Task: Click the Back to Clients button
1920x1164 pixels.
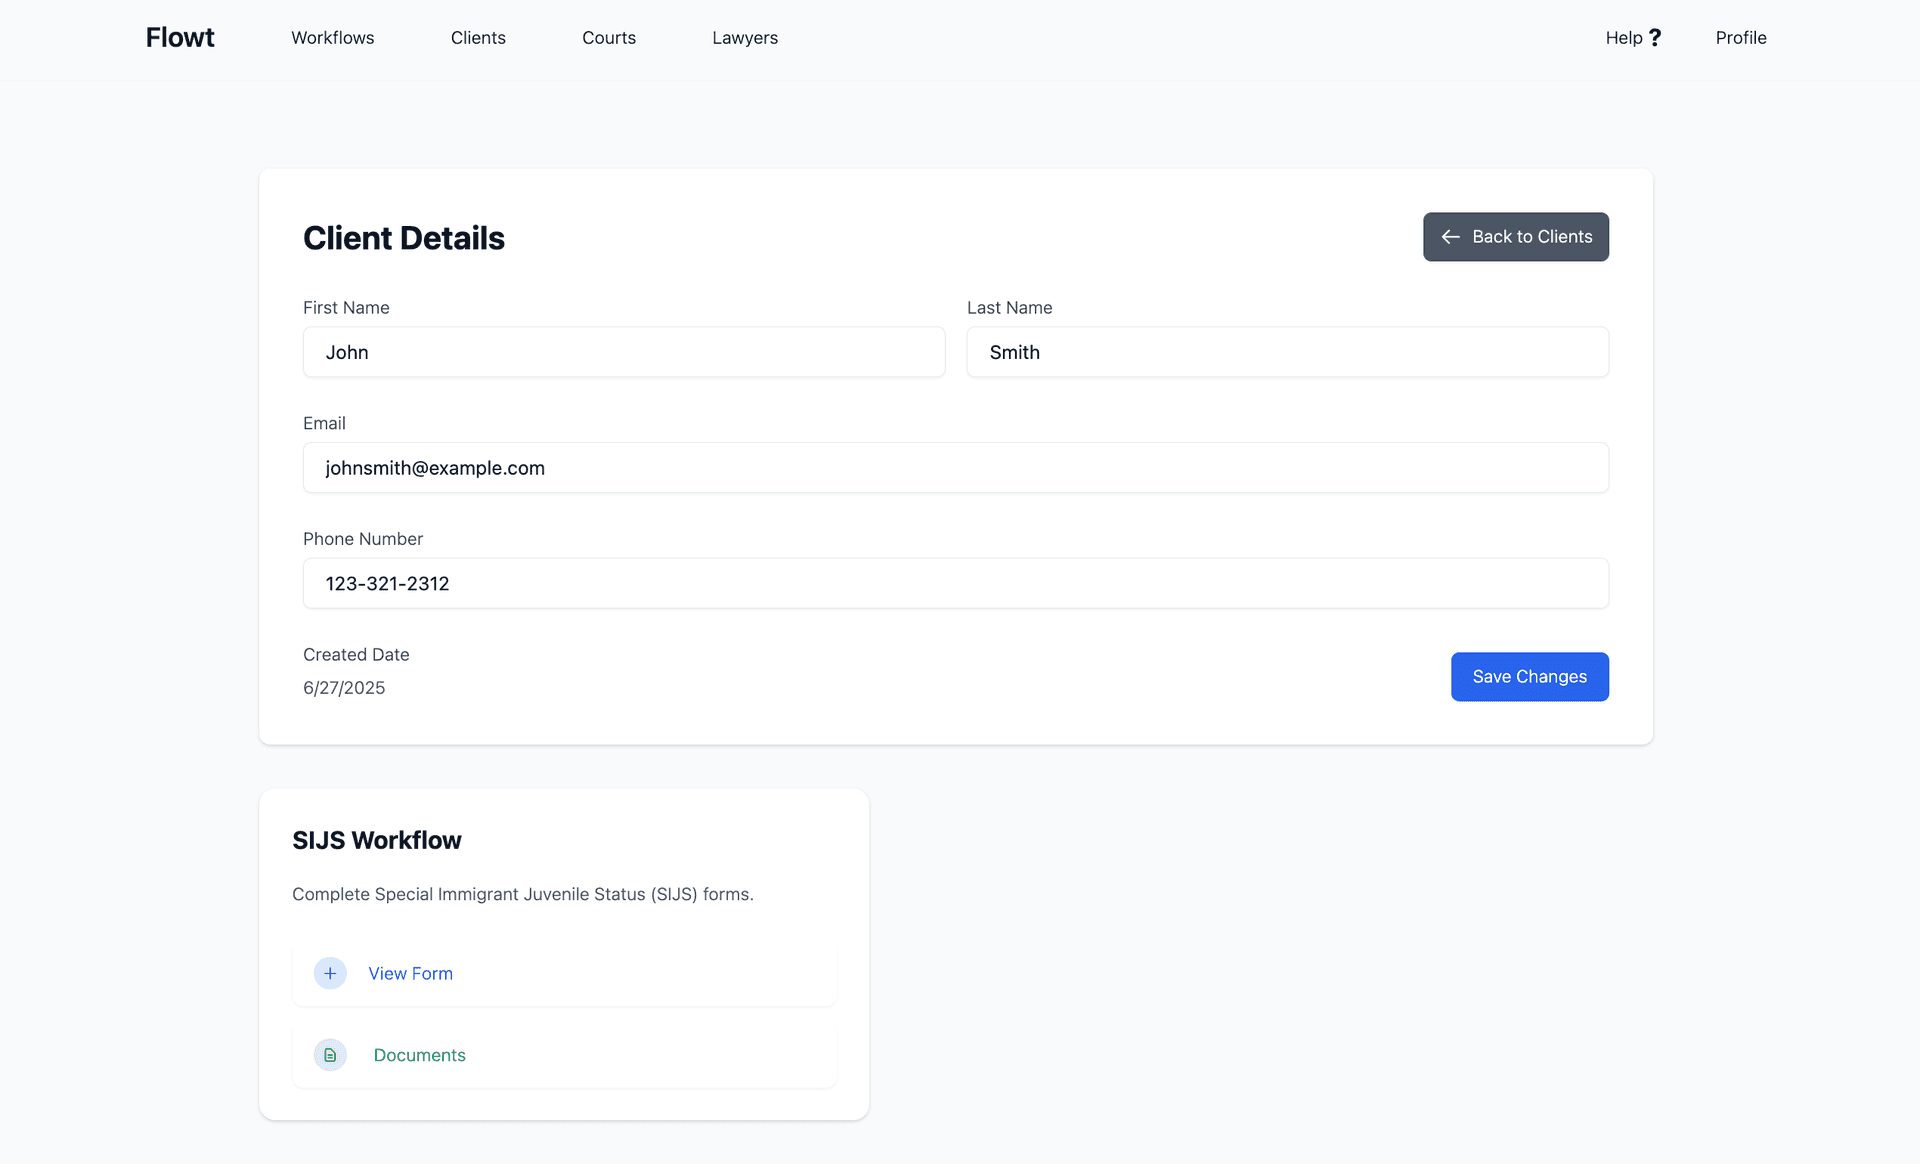Action: [x=1516, y=237]
